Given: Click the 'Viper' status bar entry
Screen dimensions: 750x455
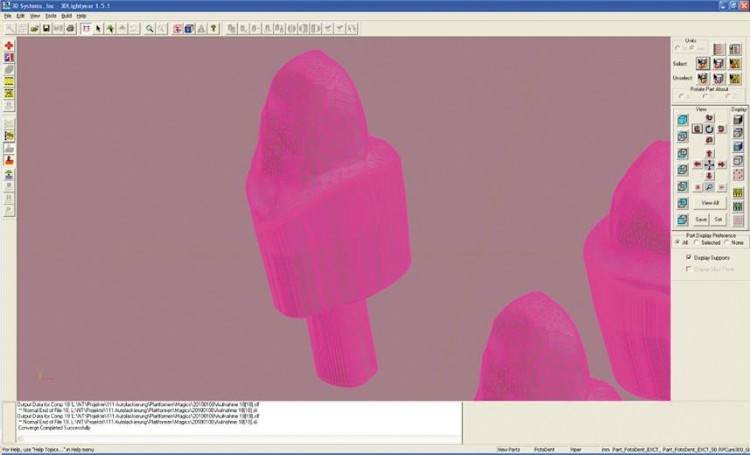Looking at the screenshot, I should tap(575, 450).
